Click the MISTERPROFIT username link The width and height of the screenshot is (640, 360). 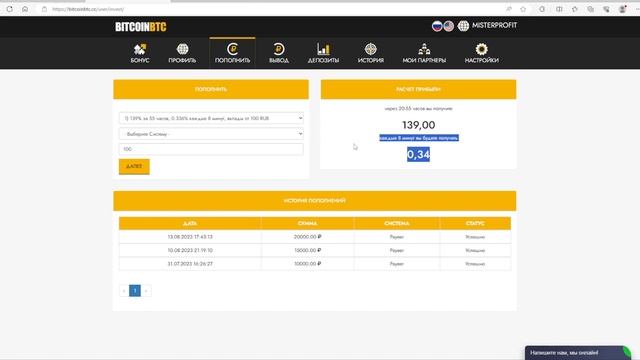494,25
